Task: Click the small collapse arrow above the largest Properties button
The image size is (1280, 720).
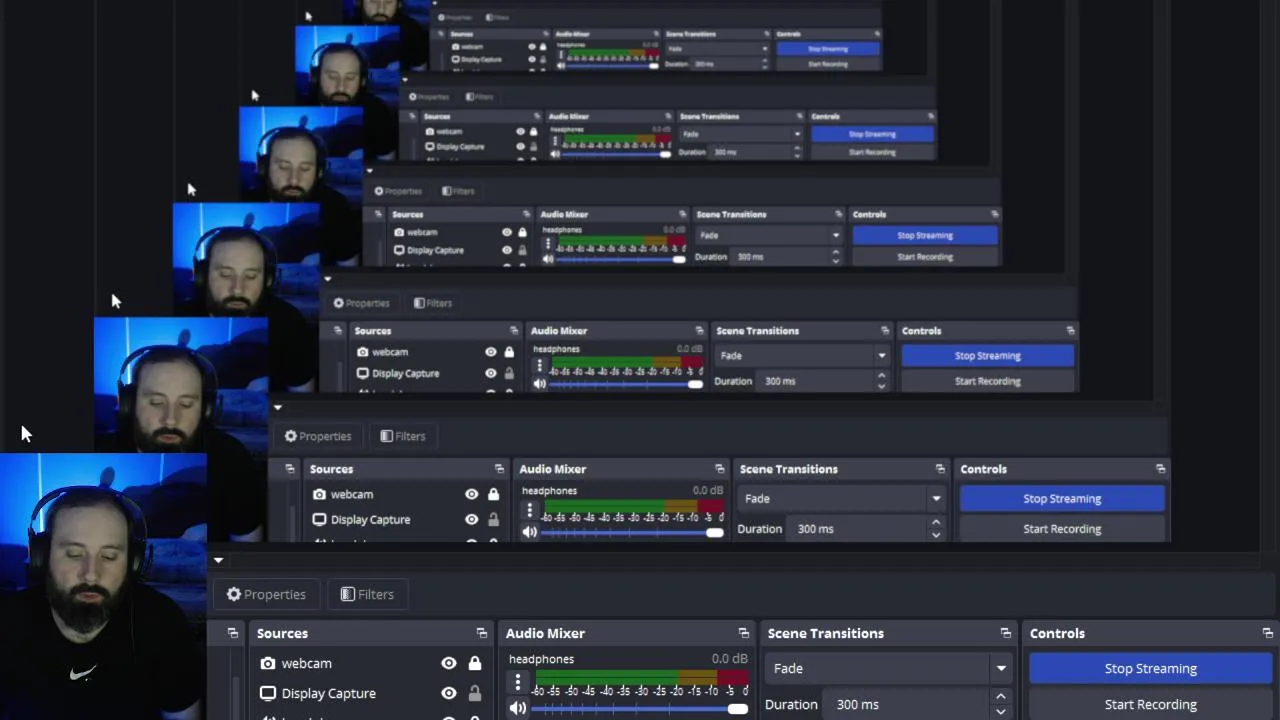Action: 218,560
